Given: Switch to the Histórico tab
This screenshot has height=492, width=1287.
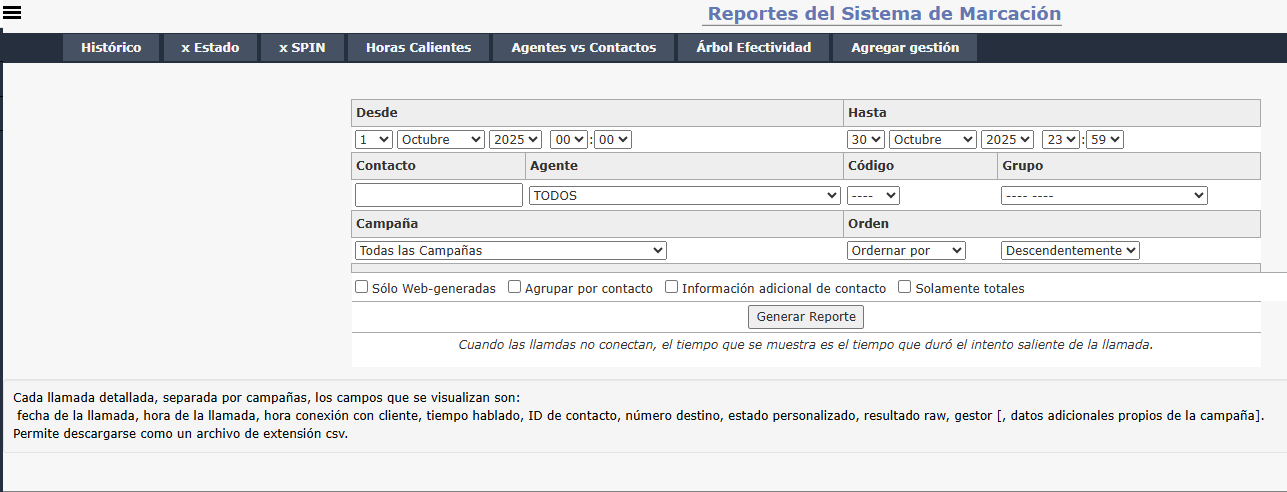Looking at the screenshot, I should 111,48.
